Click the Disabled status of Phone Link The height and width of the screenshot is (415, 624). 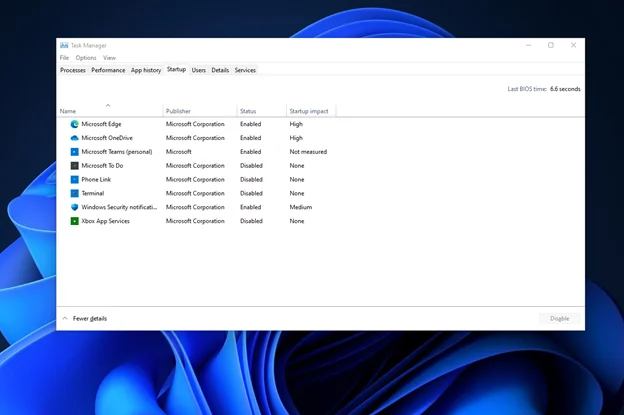tap(251, 179)
